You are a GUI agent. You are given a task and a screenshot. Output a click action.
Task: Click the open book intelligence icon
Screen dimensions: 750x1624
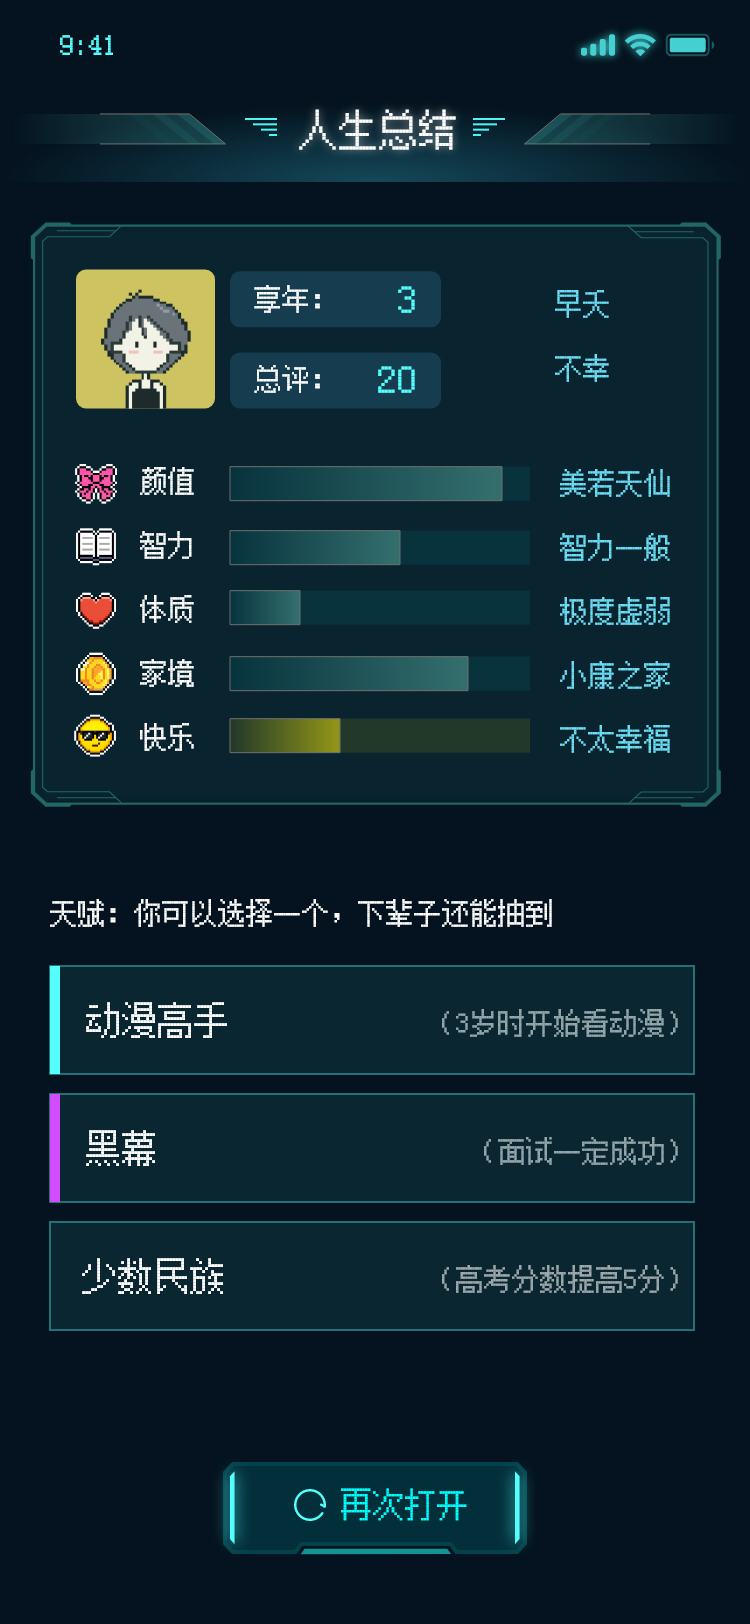[96, 546]
